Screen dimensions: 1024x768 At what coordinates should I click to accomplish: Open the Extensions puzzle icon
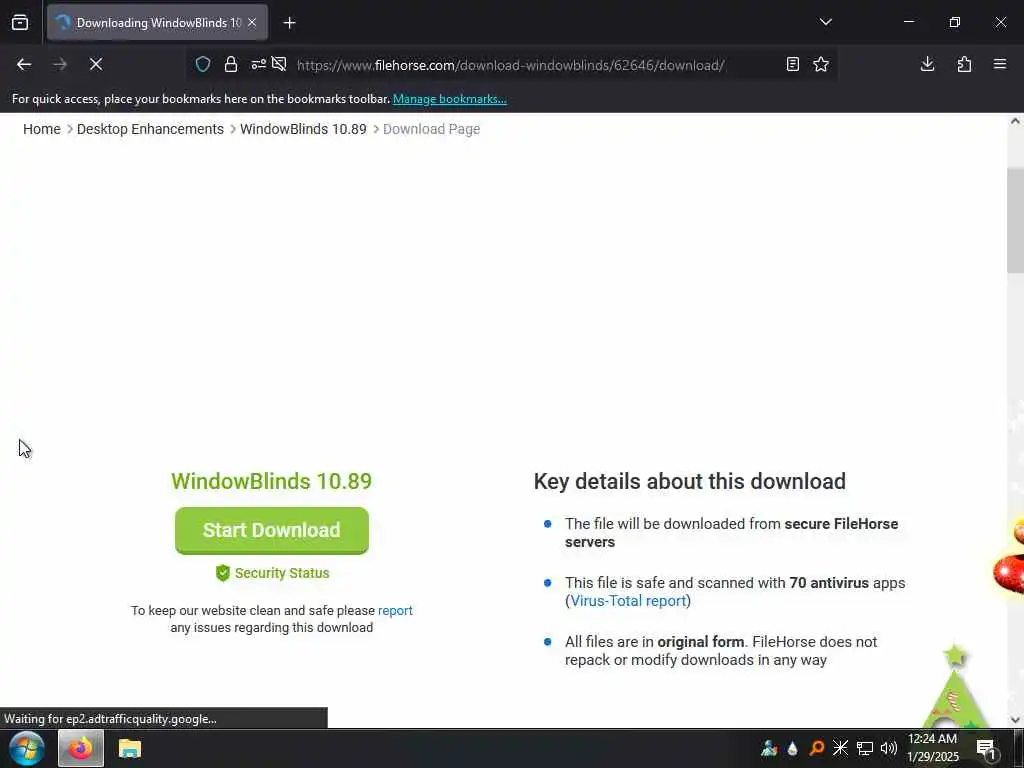click(x=964, y=64)
